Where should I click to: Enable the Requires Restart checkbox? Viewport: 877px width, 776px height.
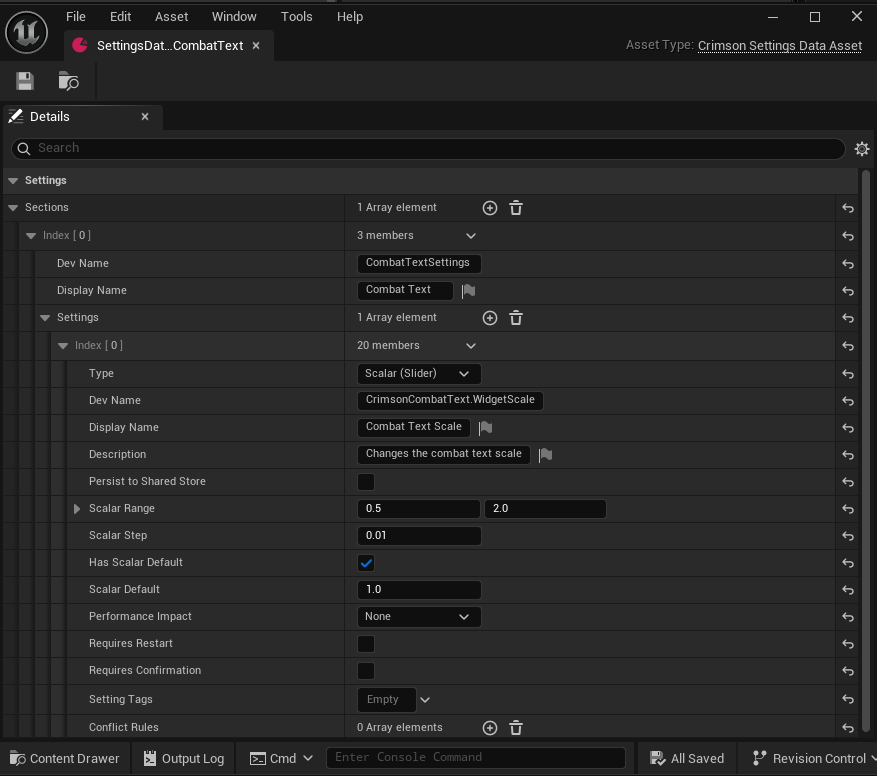[x=366, y=643]
